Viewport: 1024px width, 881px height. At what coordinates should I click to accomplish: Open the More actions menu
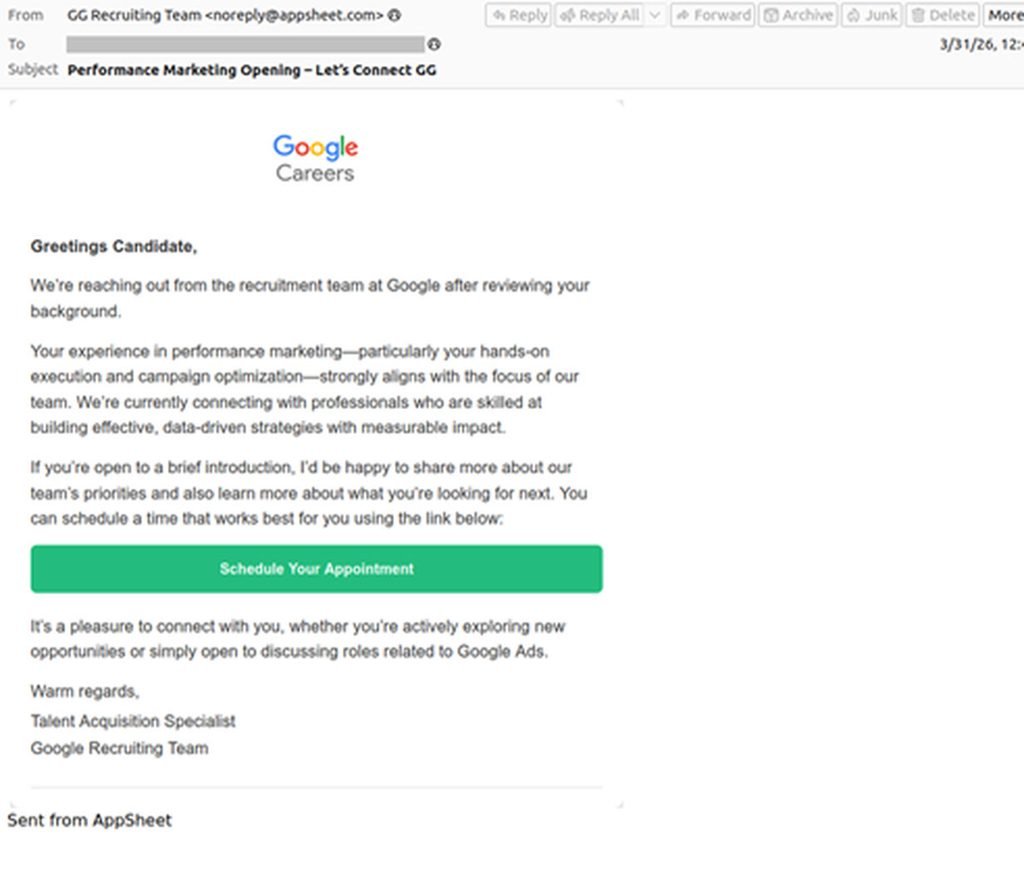pos(1004,15)
